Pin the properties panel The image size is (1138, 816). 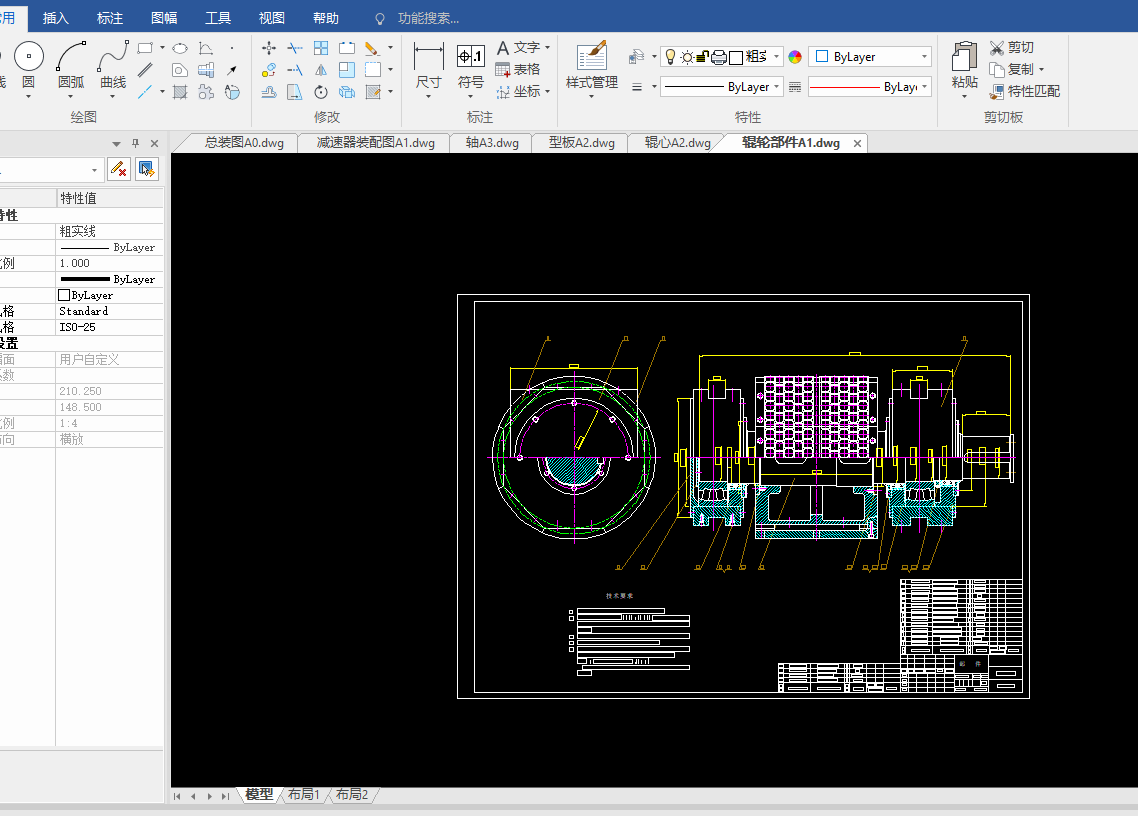[135, 143]
